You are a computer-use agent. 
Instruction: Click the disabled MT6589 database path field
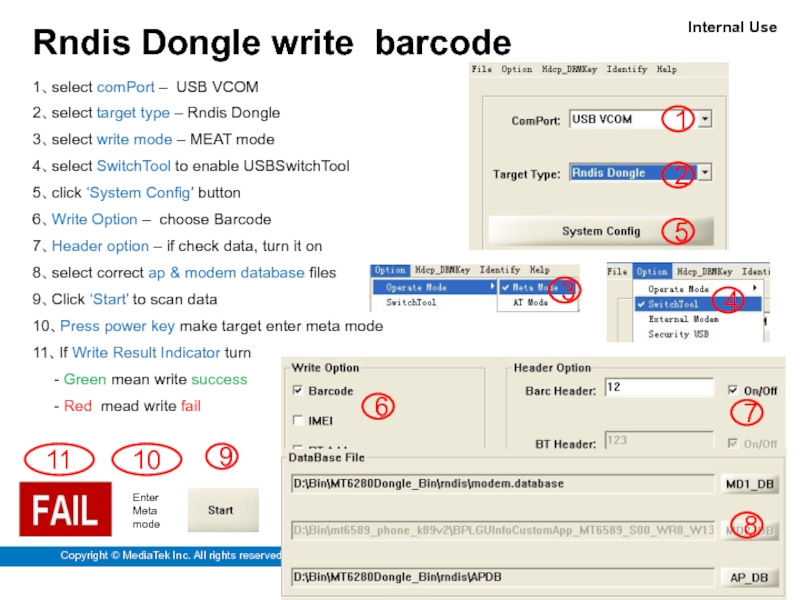tap(503, 531)
